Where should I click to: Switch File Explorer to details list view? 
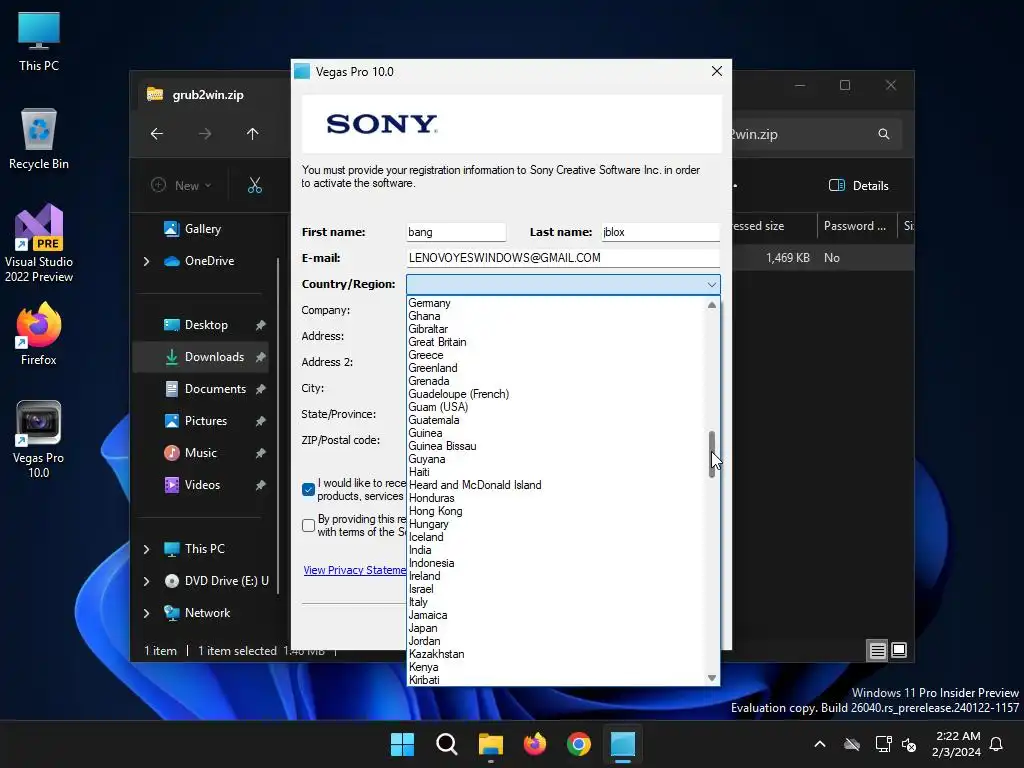point(877,650)
